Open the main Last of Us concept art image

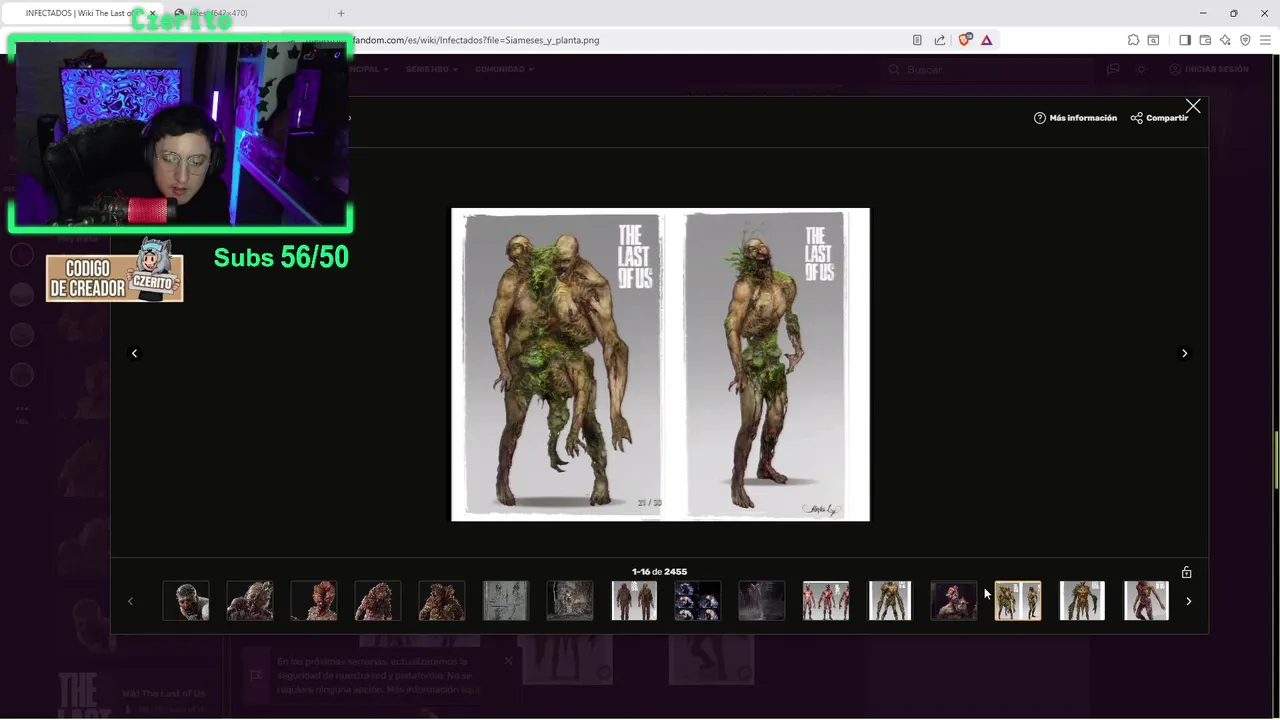pyautogui.click(x=660, y=365)
